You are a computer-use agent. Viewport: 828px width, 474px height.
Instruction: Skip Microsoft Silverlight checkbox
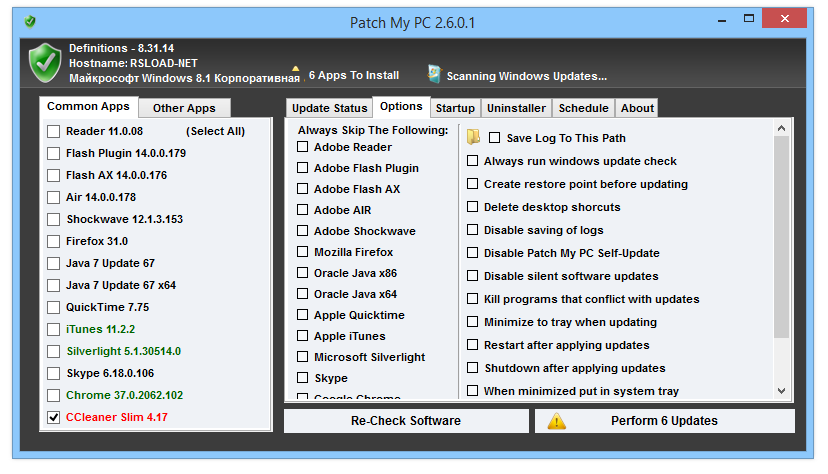(x=303, y=357)
